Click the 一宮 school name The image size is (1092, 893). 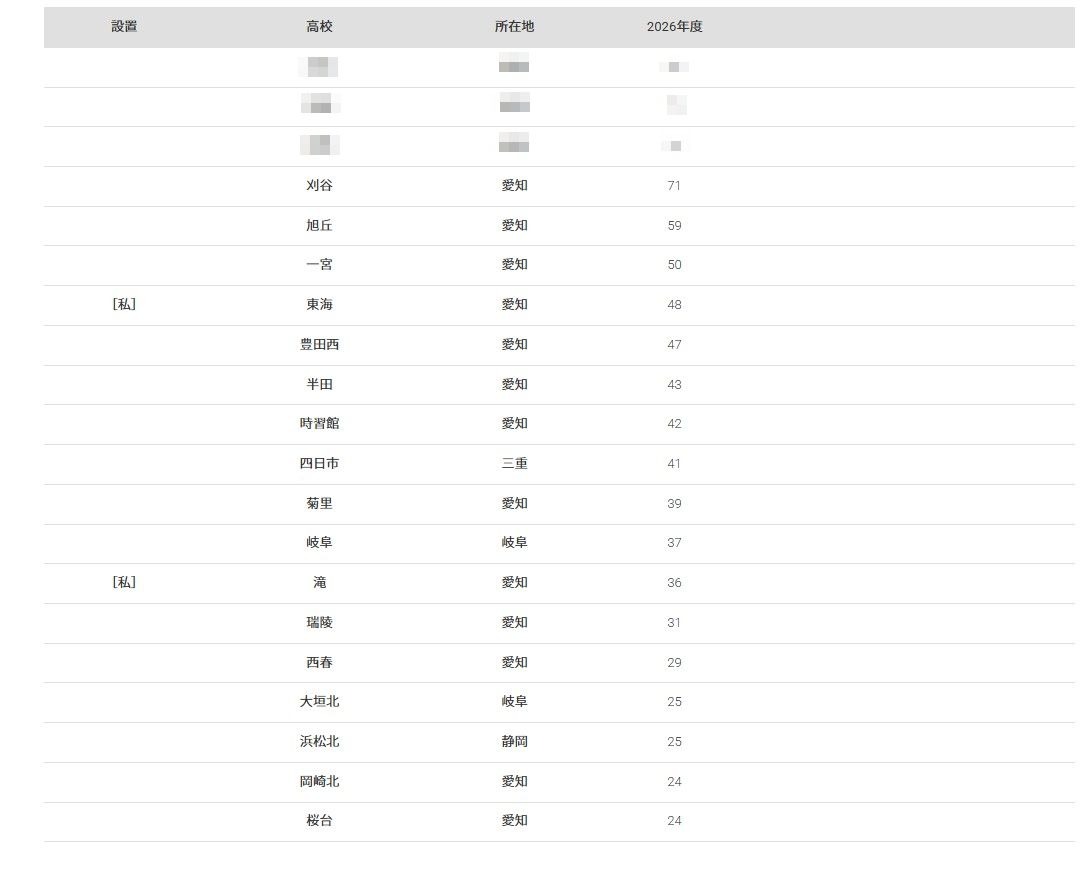pyautogui.click(x=319, y=265)
